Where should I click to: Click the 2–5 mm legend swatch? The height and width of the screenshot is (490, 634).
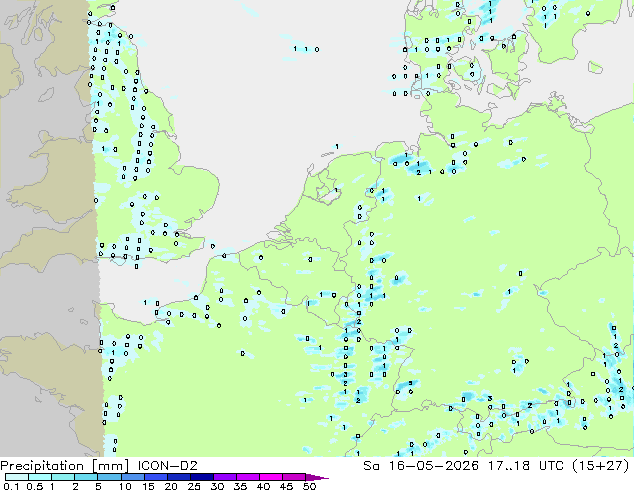tap(86, 477)
